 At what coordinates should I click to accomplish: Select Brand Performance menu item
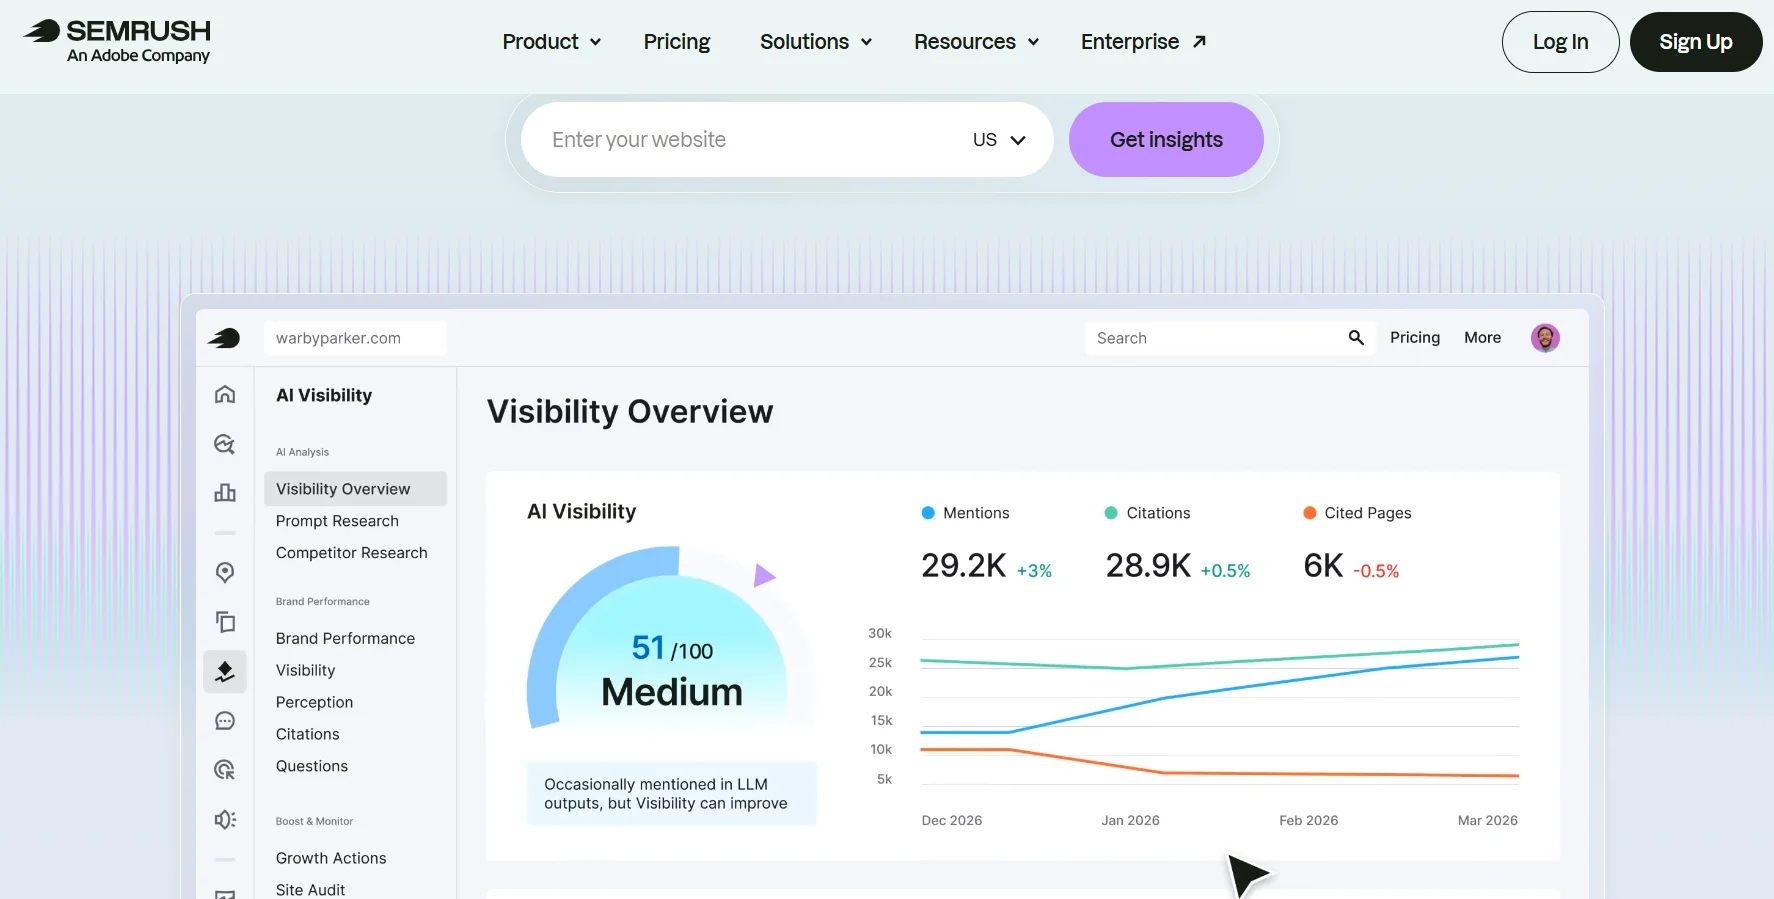pos(345,638)
